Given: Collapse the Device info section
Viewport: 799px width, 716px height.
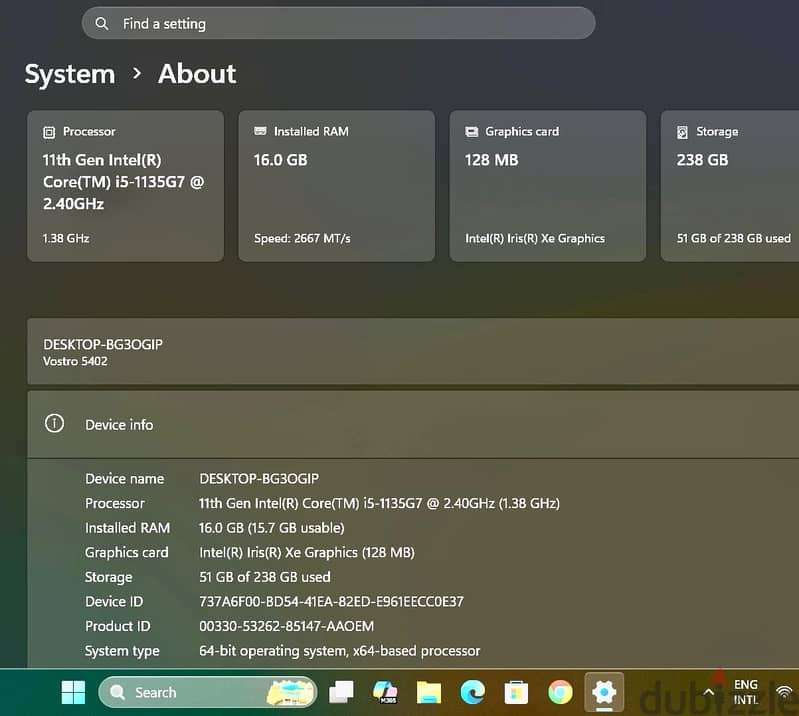Looking at the screenshot, I should click(413, 424).
